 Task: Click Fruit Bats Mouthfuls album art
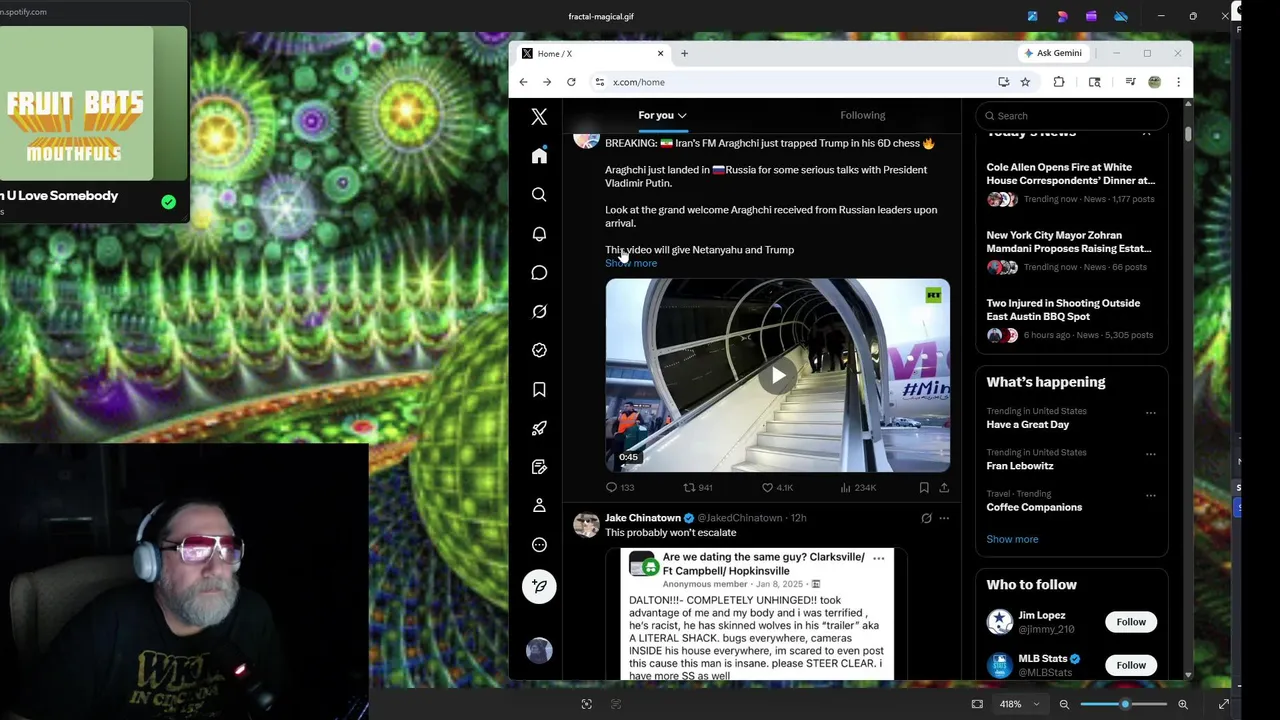(x=75, y=103)
